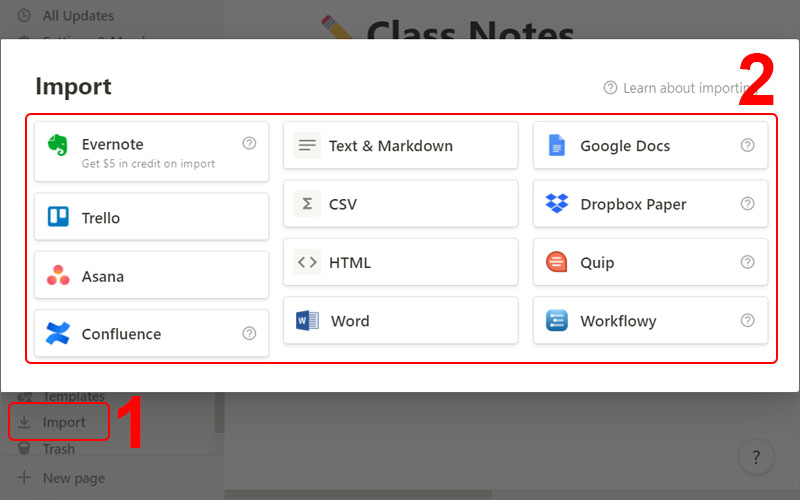Choose CSV import option
The width and height of the screenshot is (800, 500).
click(x=400, y=204)
